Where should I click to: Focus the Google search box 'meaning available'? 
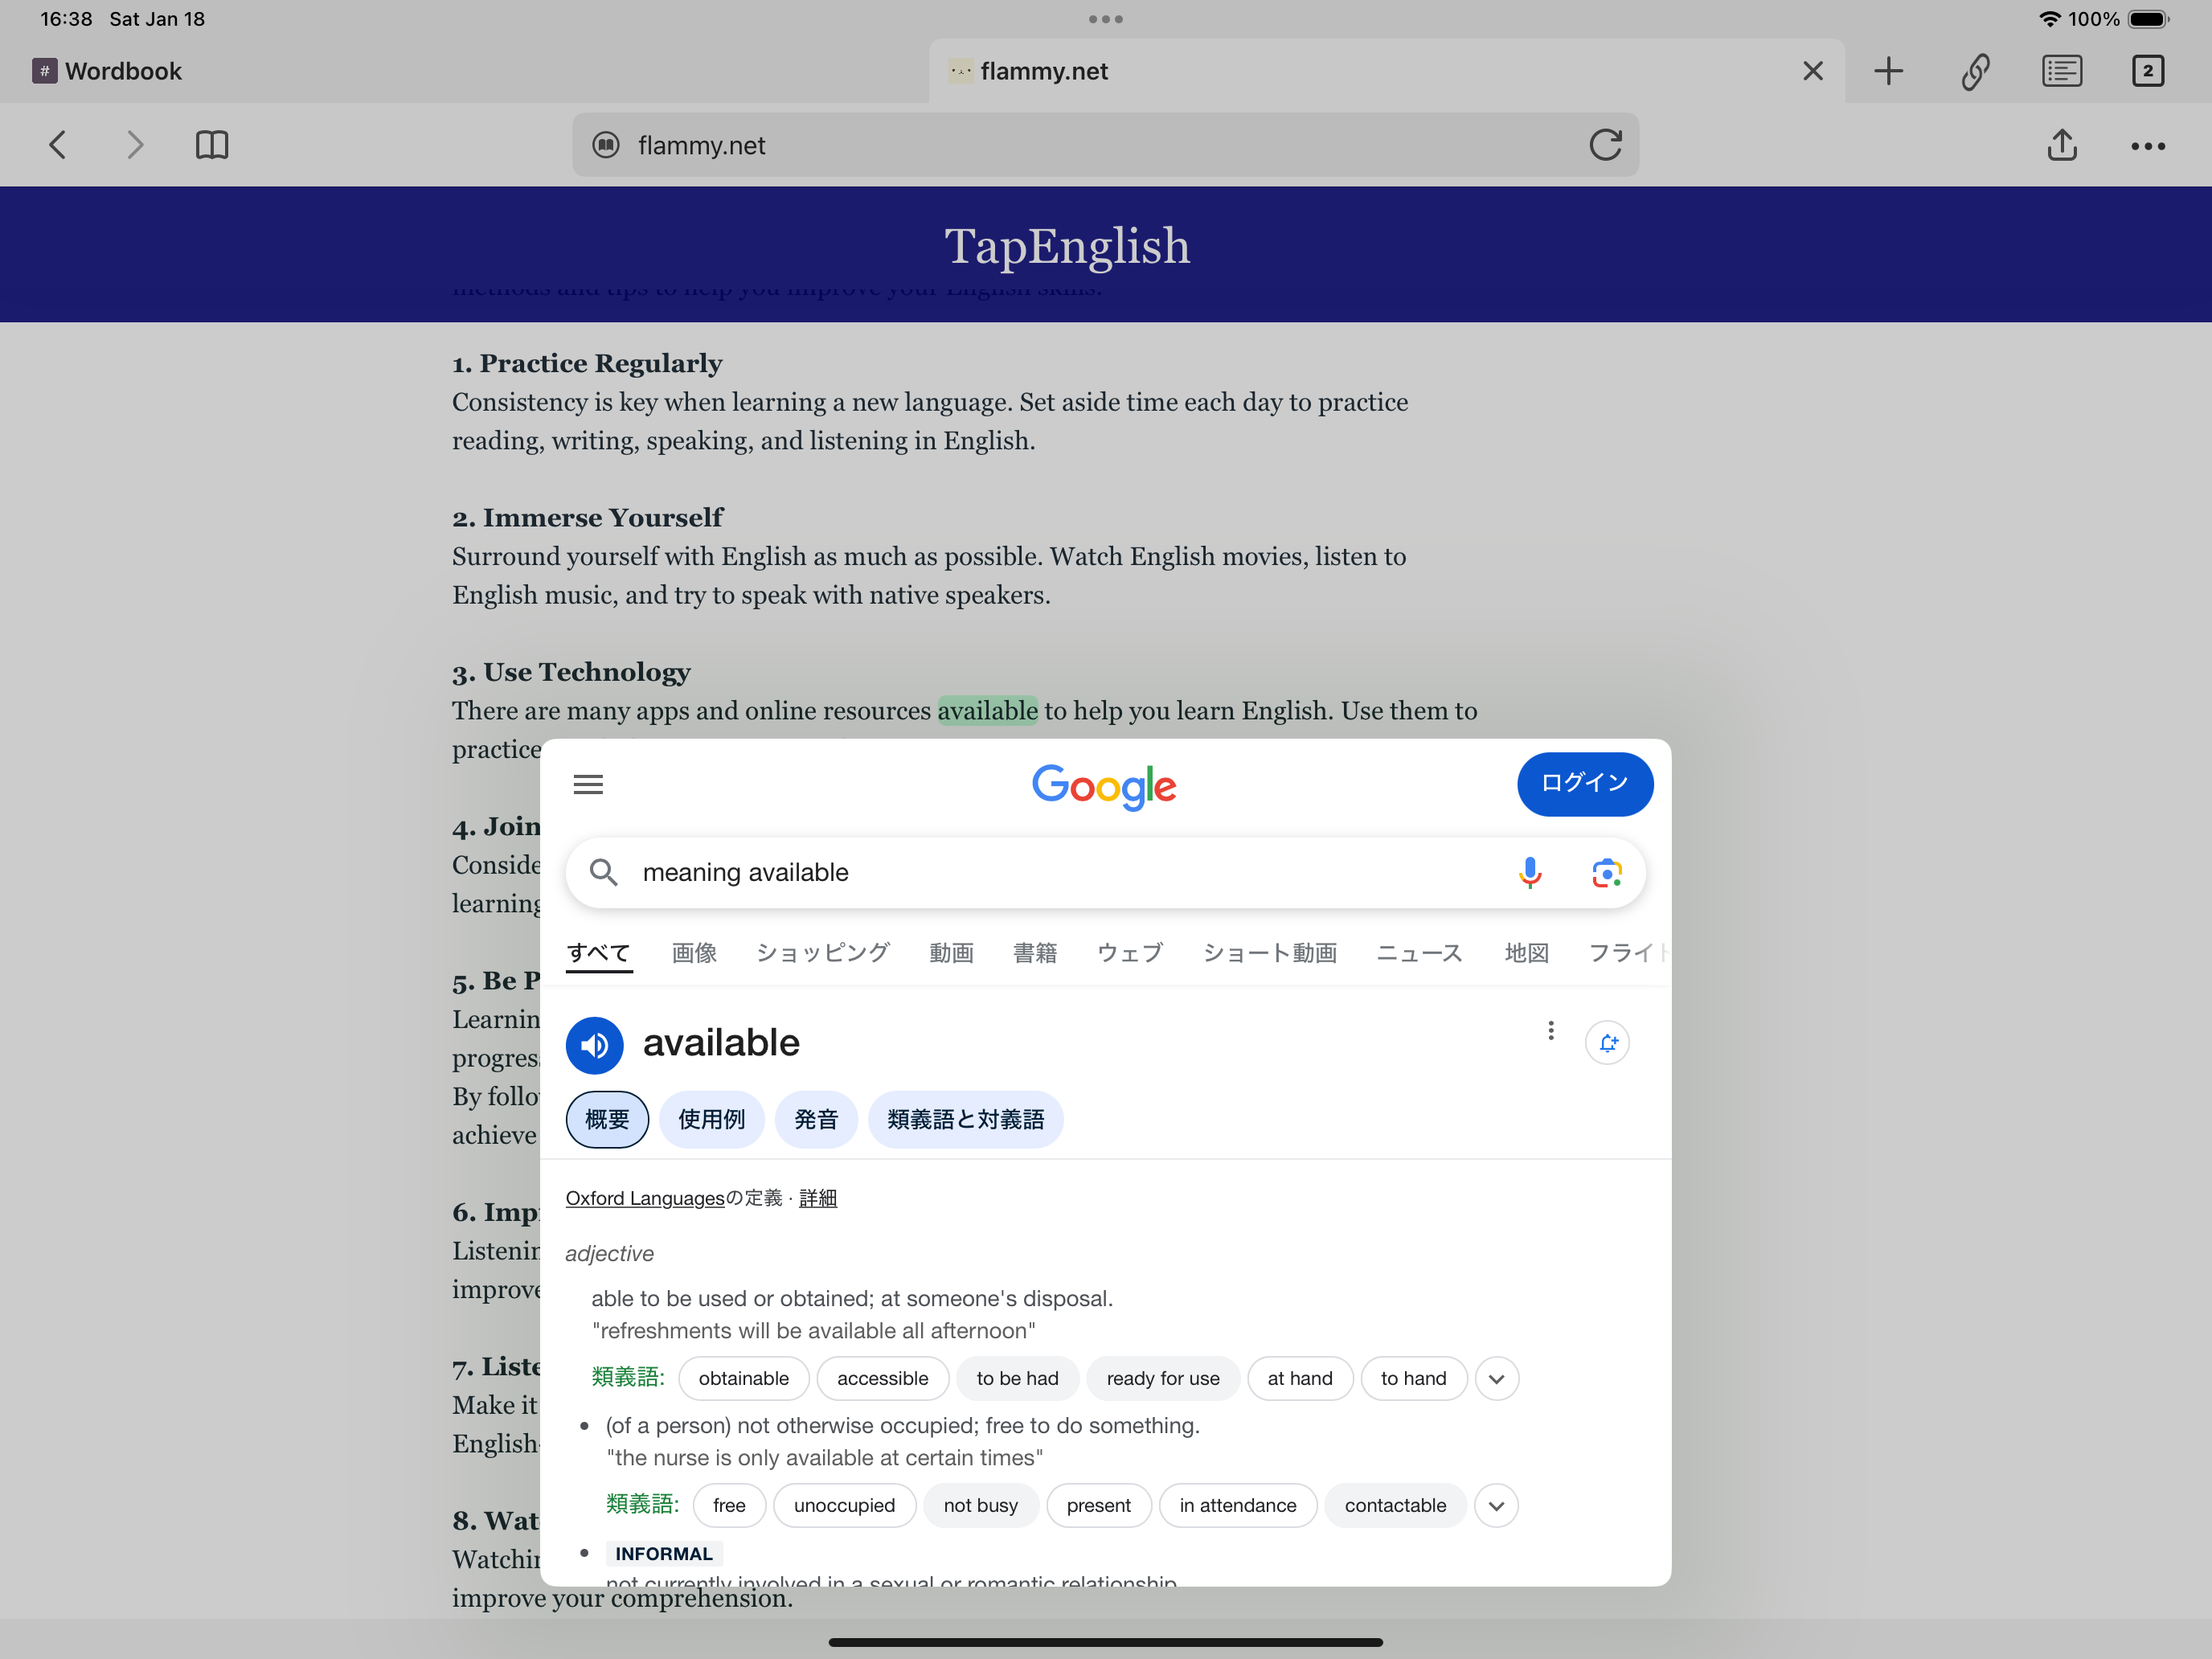point(1105,873)
